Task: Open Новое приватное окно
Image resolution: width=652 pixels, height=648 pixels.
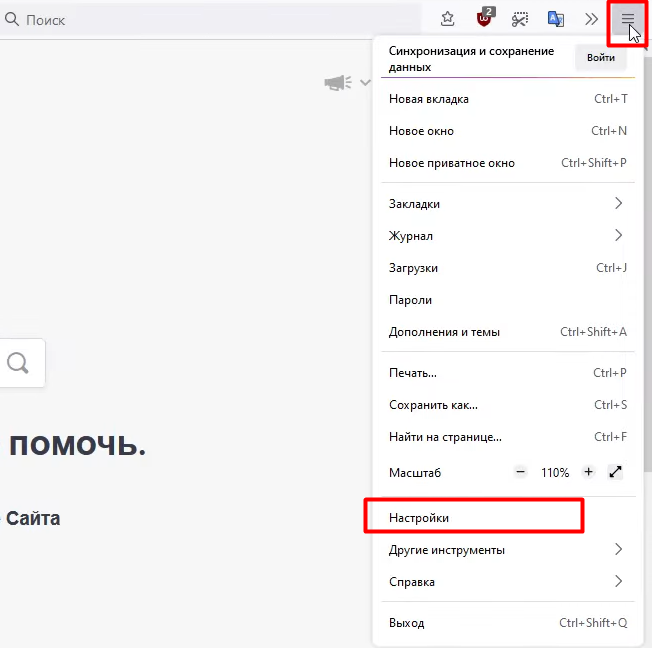Action: point(508,163)
